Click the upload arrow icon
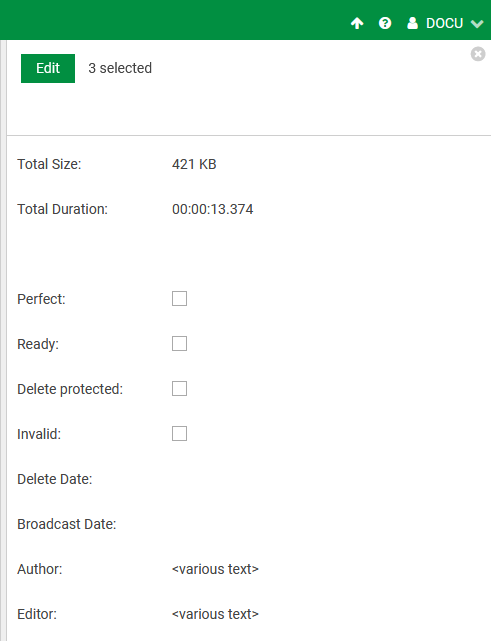 [x=357, y=23]
